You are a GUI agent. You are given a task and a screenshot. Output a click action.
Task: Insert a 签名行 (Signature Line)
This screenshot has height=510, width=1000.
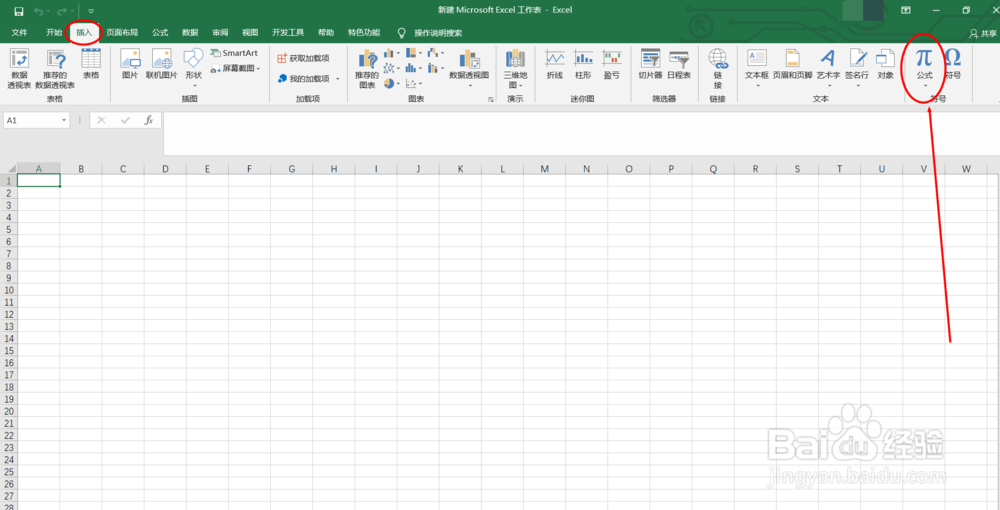pyautogui.click(x=857, y=68)
